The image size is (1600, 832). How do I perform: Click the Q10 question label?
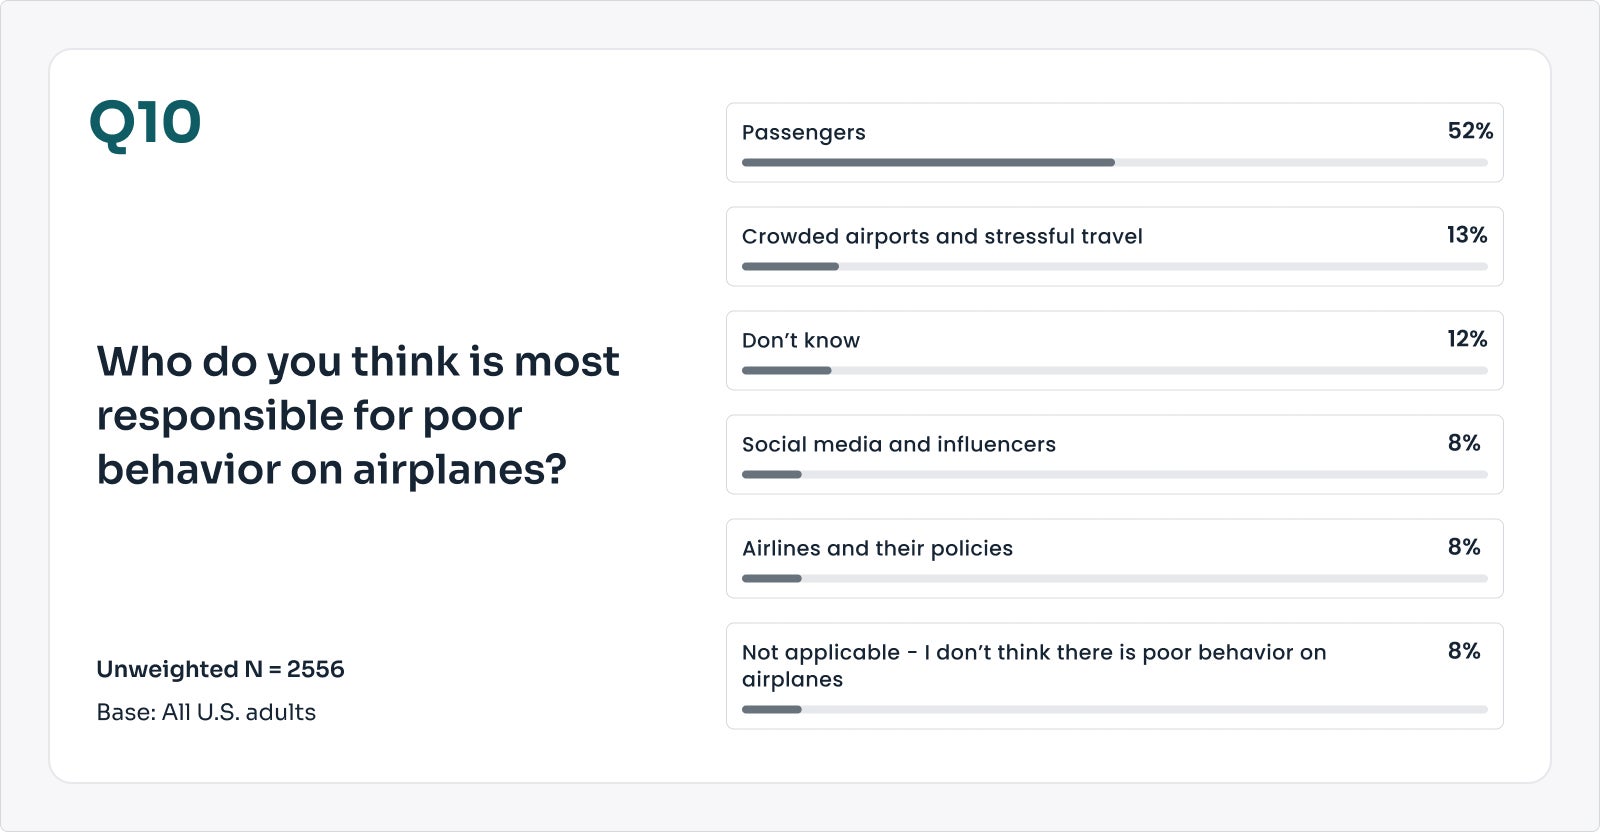point(145,124)
